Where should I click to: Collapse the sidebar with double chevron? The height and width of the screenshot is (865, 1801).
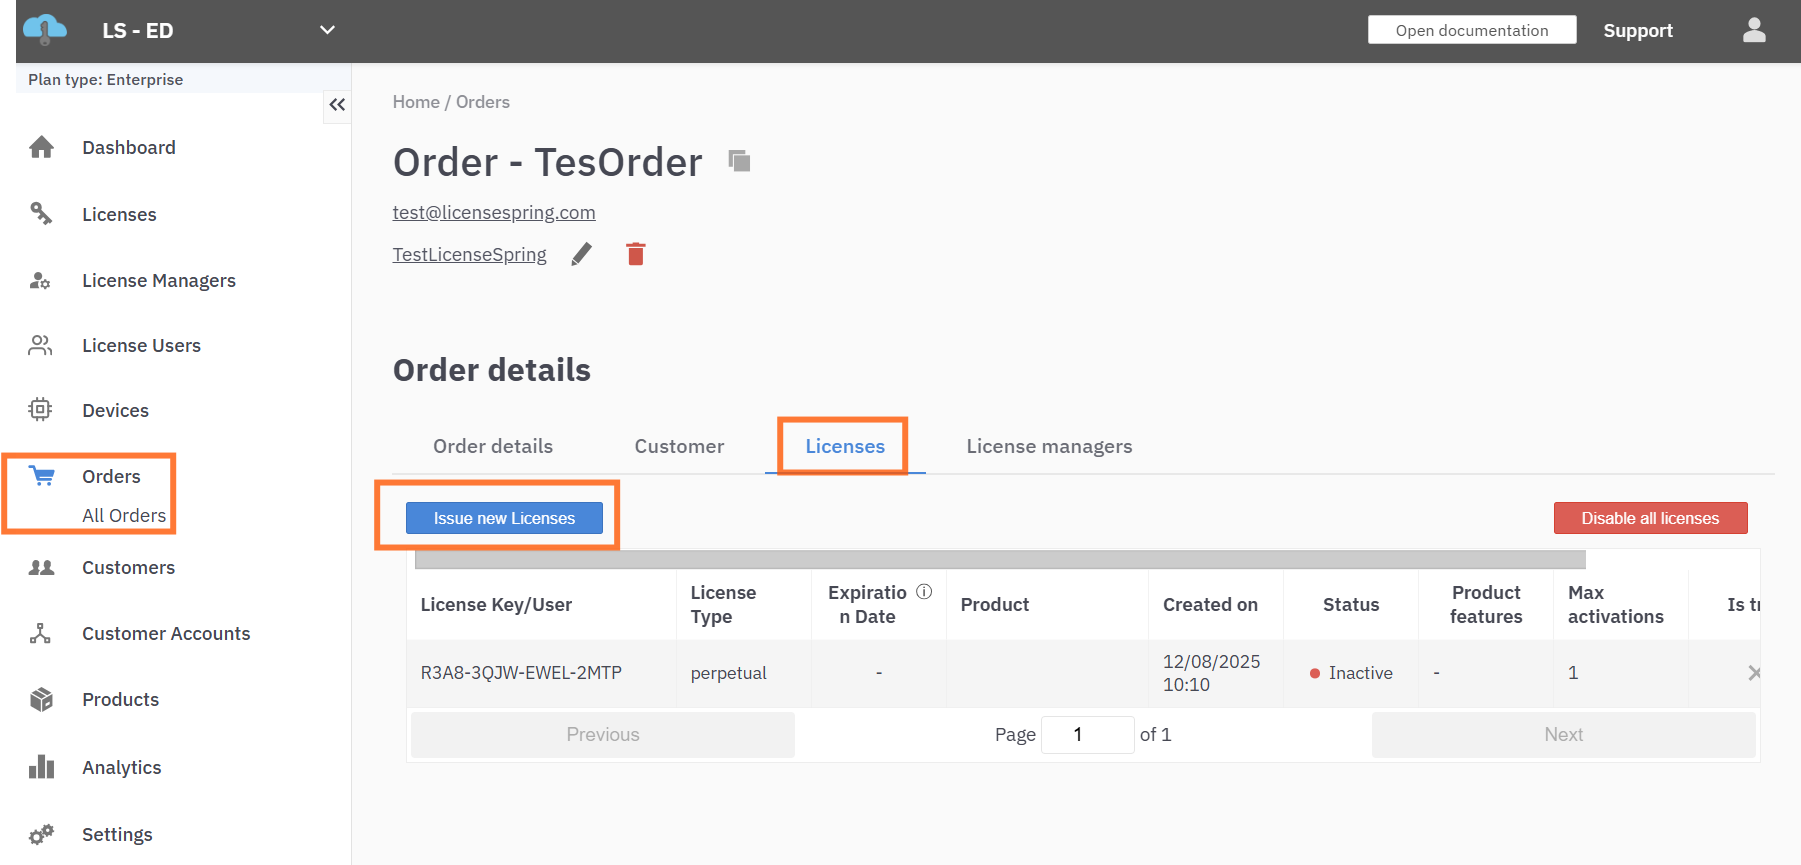[337, 105]
